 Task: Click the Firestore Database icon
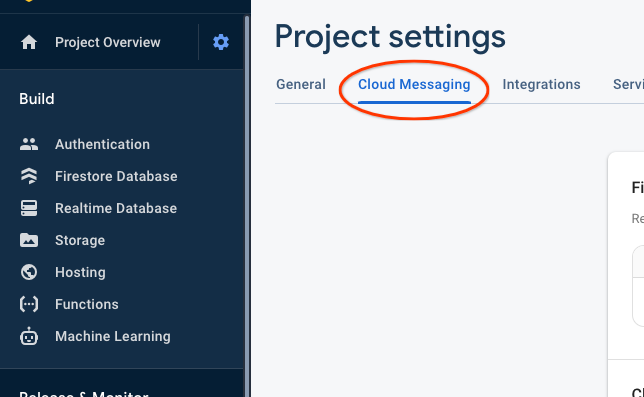coord(29,176)
